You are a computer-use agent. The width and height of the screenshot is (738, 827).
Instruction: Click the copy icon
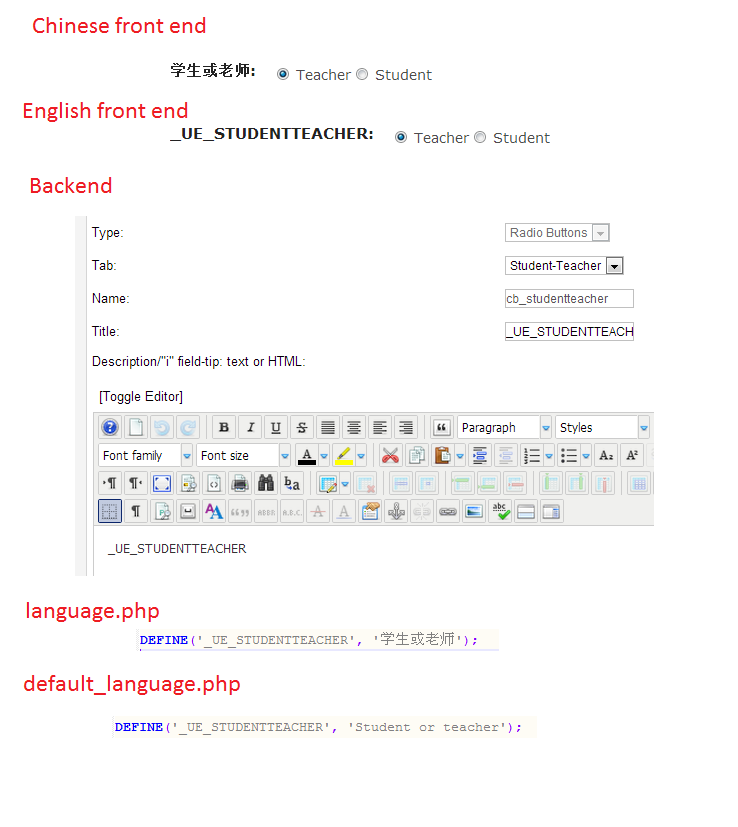coord(417,455)
